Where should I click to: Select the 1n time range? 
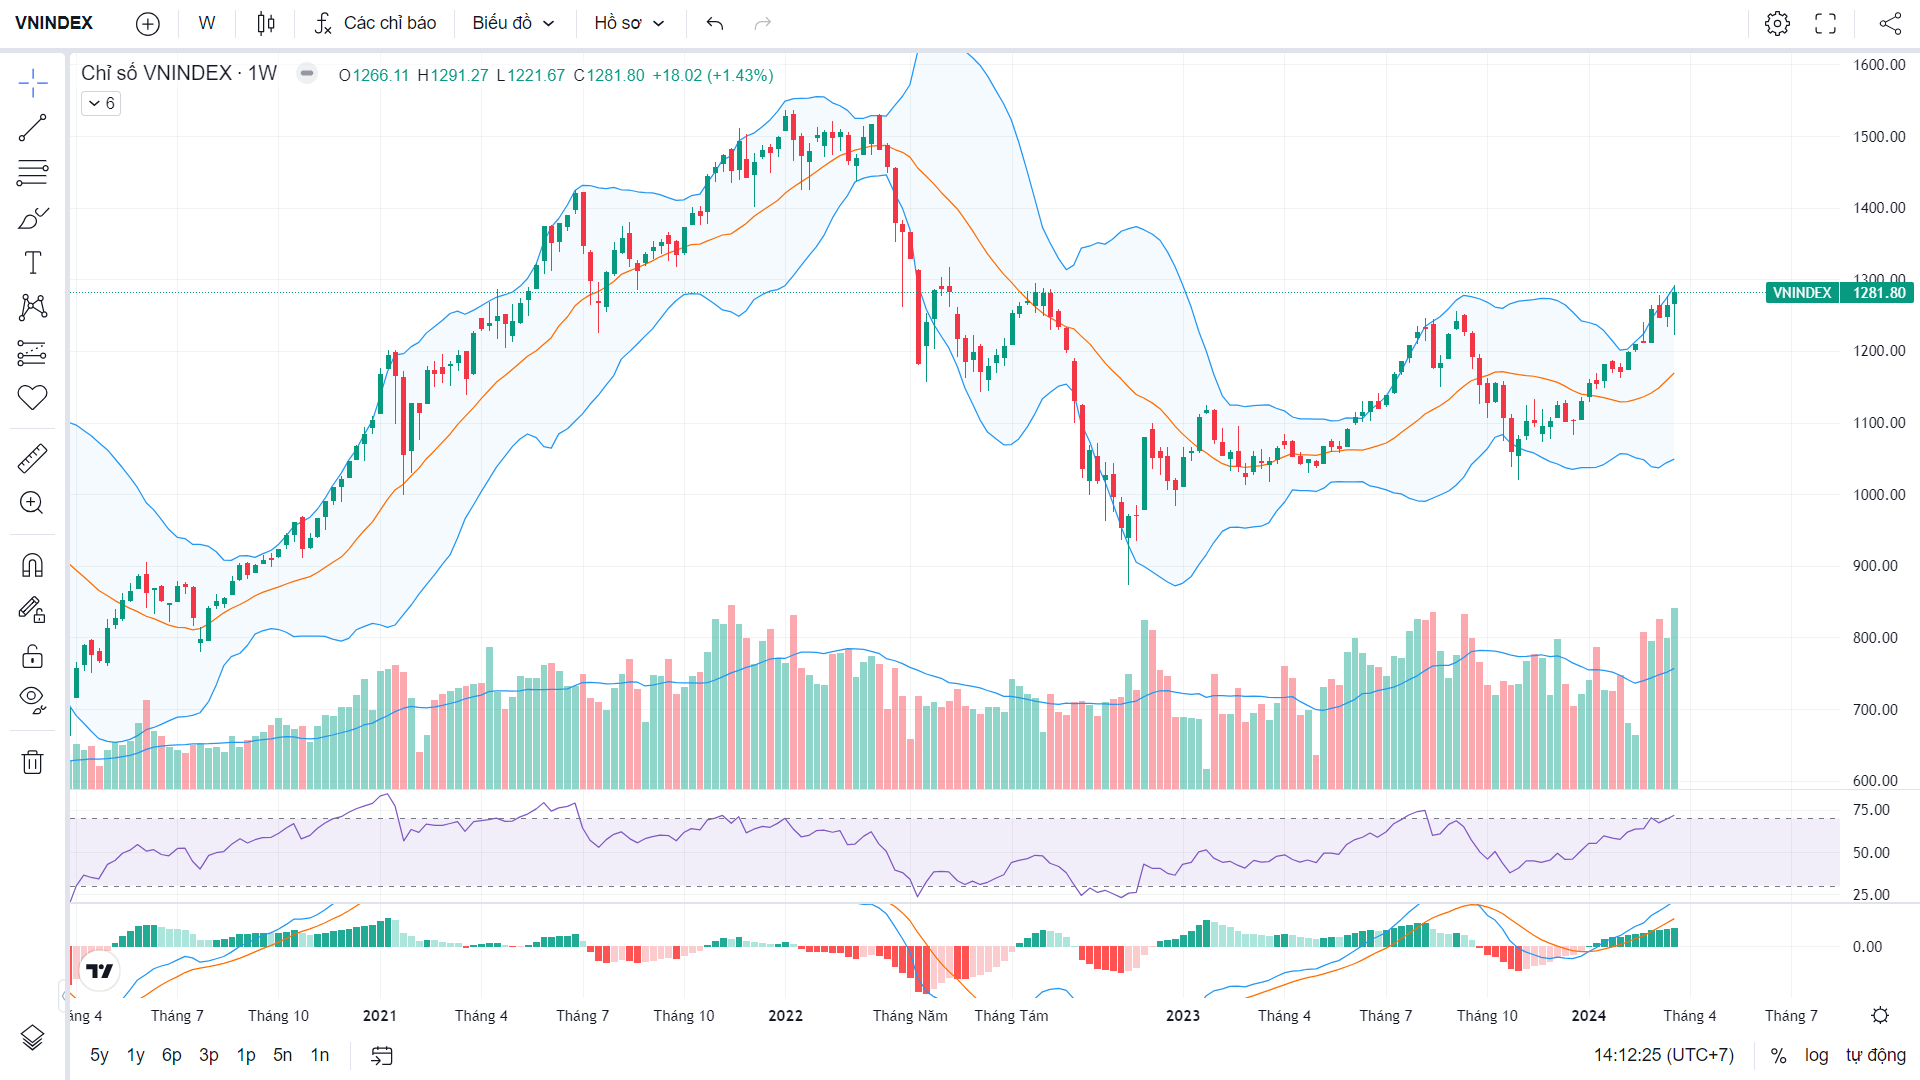click(x=320, y=1056)
